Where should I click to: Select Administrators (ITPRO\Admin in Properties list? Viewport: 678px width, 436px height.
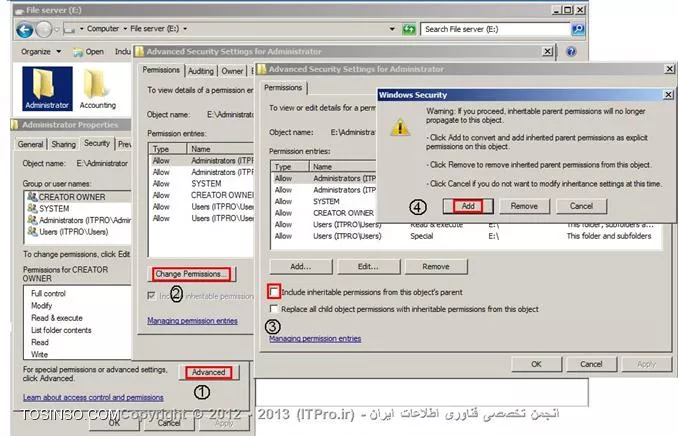[77, 220]
